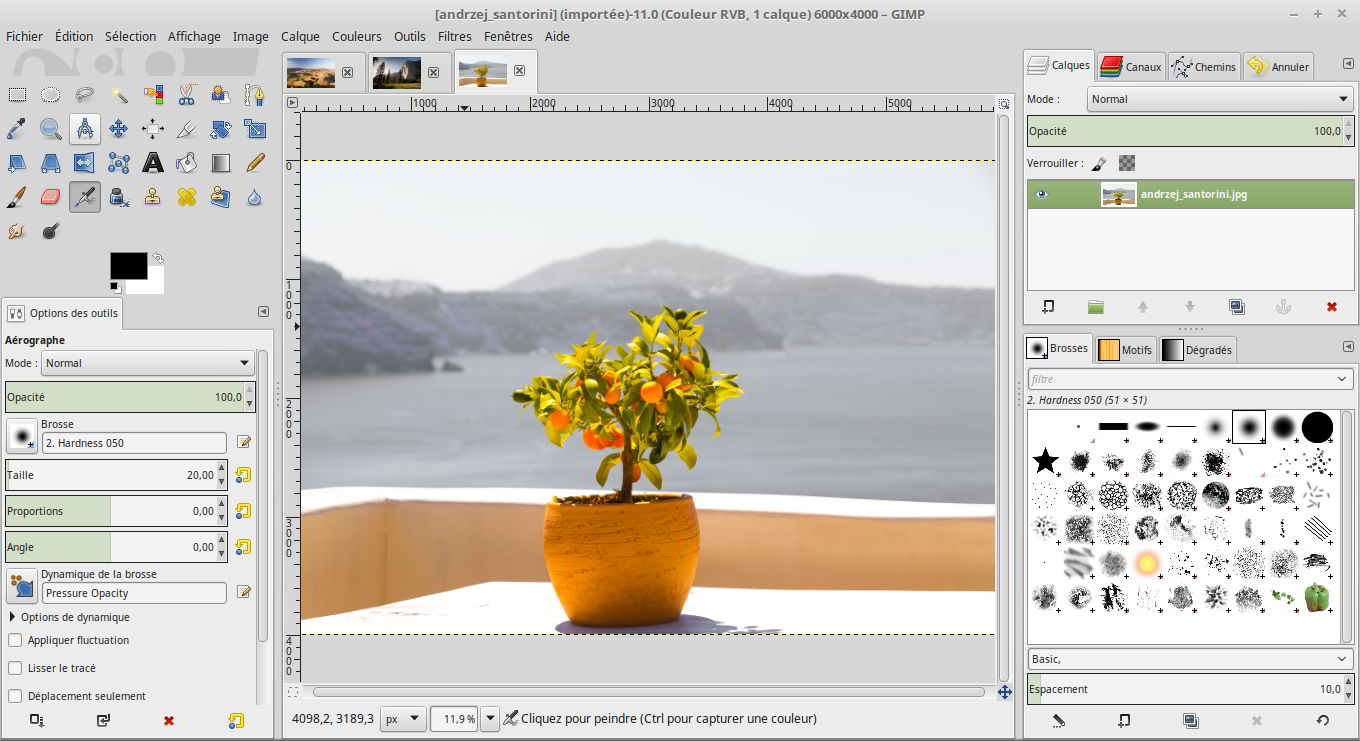Select the Flip tool
Screen dimensions: 1360x741
pyautogui.click(x=85, y=163)
